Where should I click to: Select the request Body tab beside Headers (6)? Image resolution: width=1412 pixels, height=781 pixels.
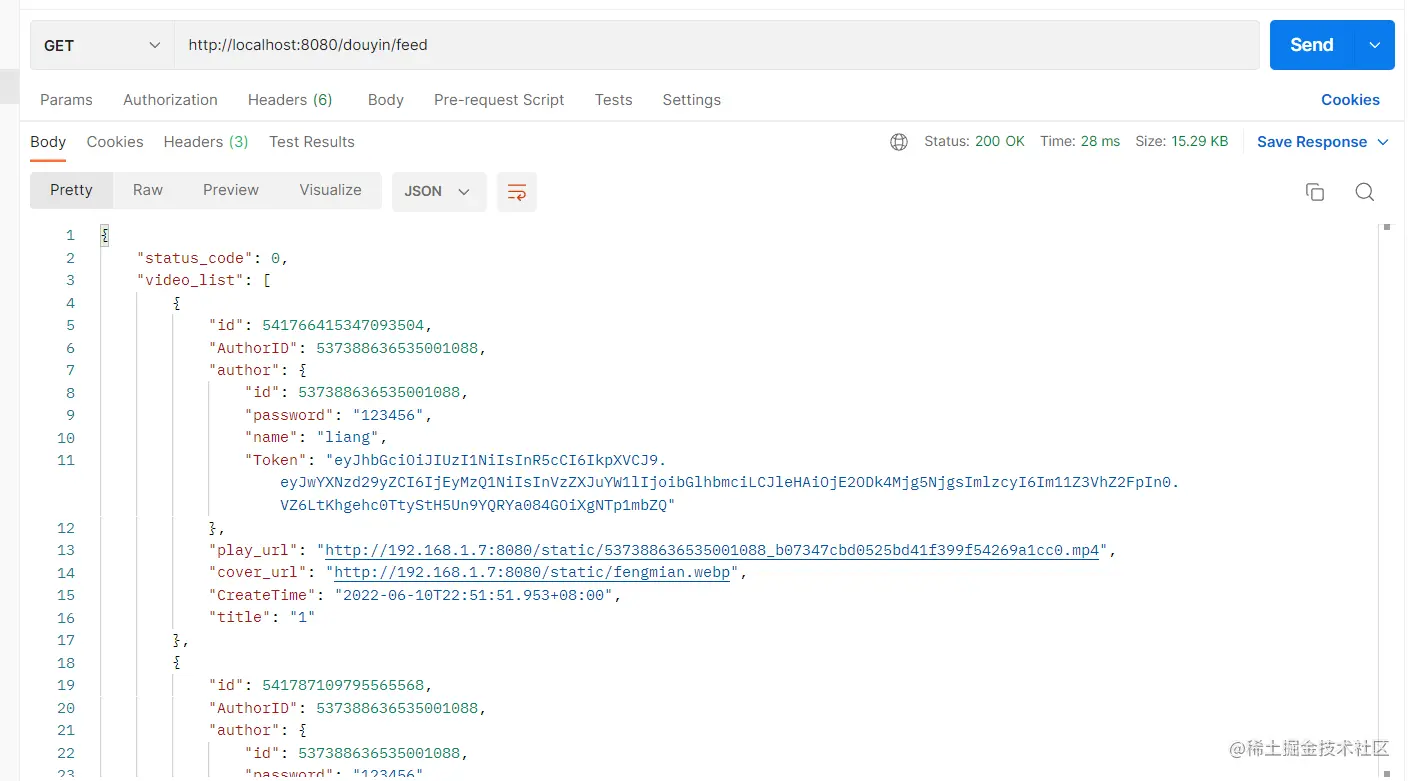pyautogui.click(x=386, y=100)
